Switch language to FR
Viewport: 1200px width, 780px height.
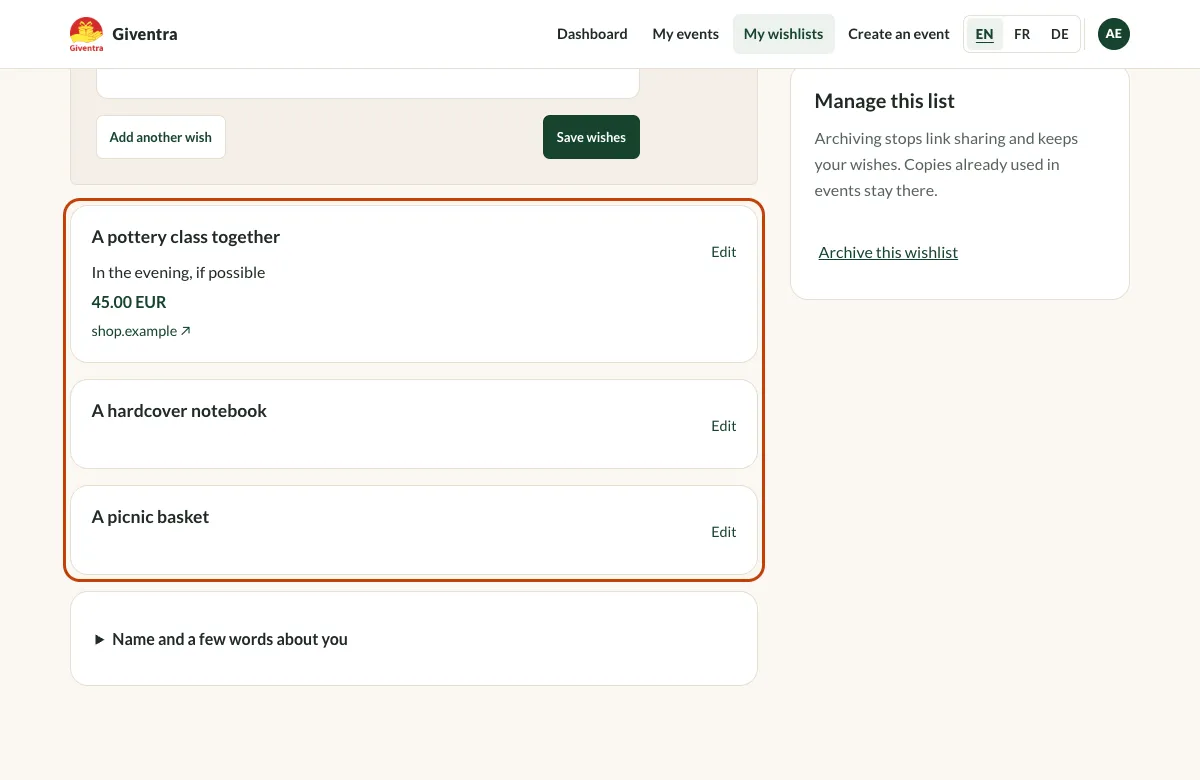pyautogui.click(x=1022, y=34)
